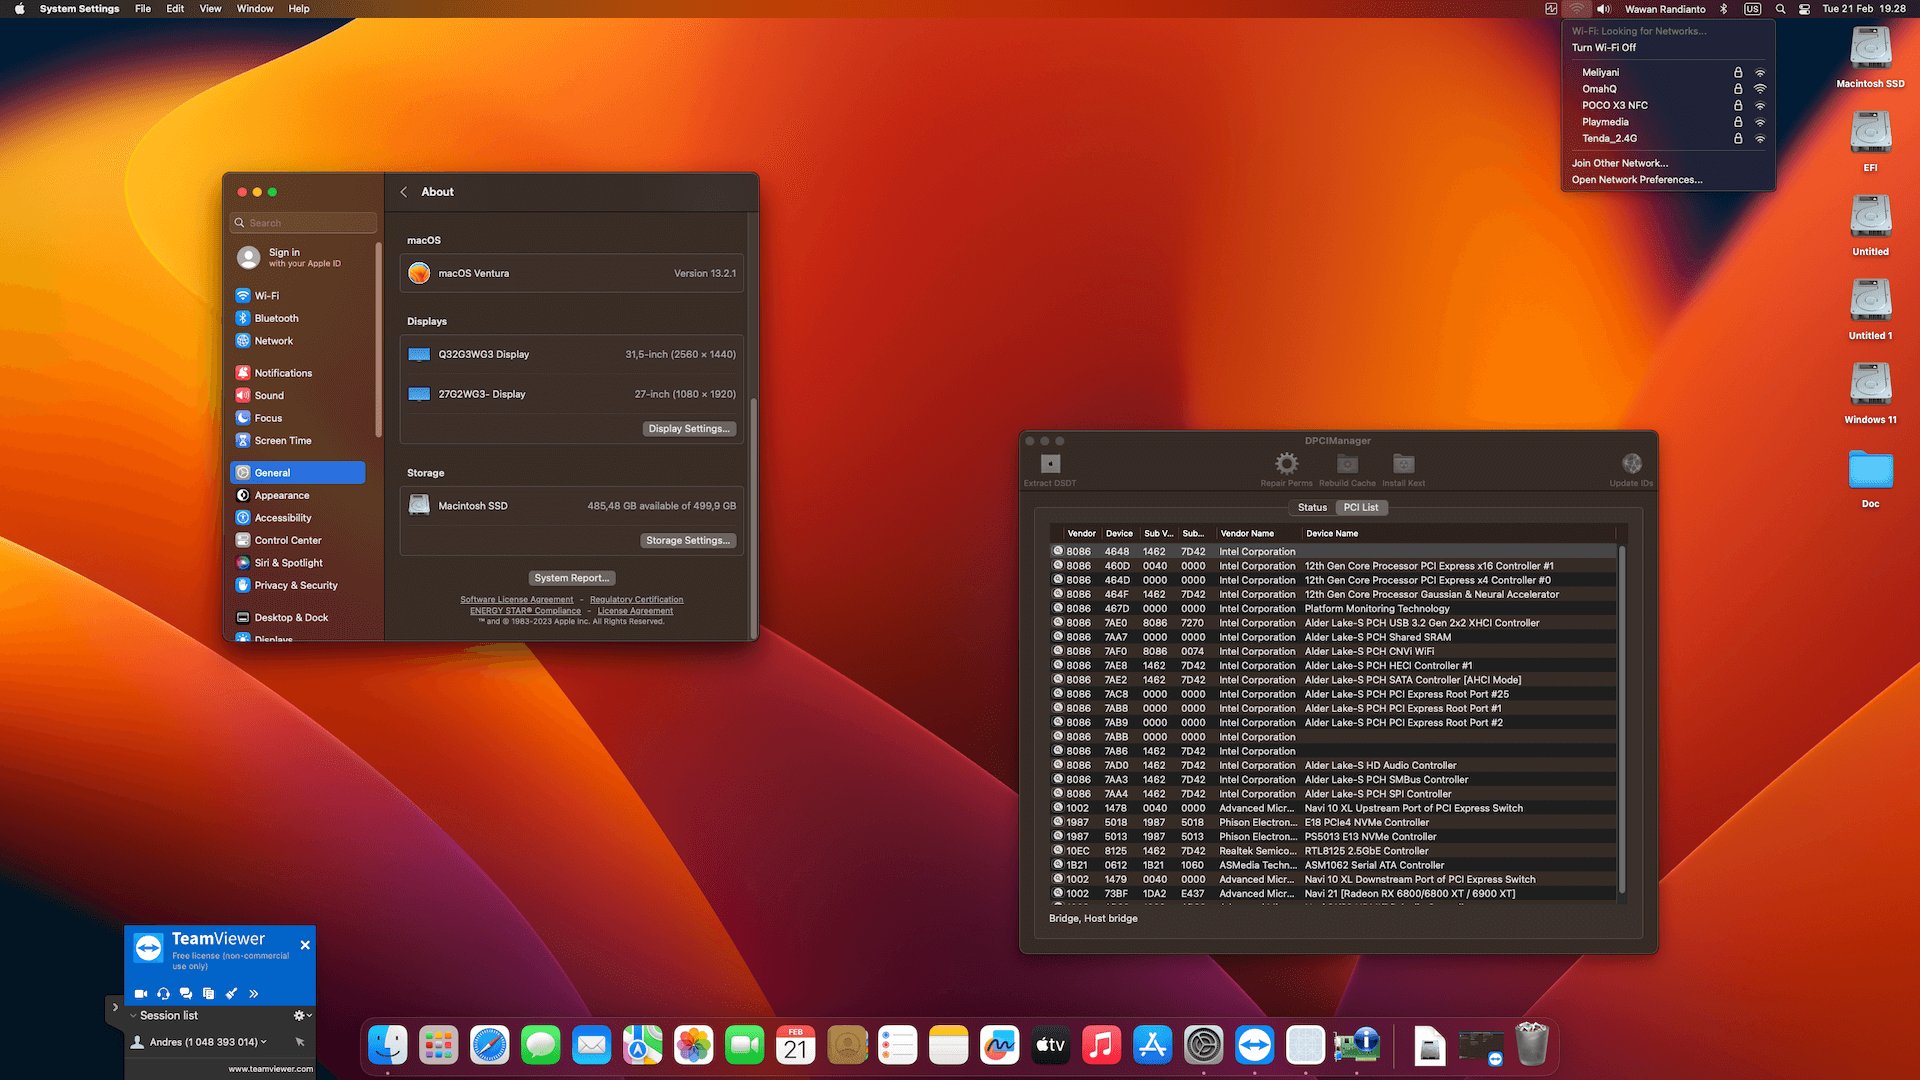Click the System Report button
Screen dimensions: 1920x1080
(x=571, y=578)
